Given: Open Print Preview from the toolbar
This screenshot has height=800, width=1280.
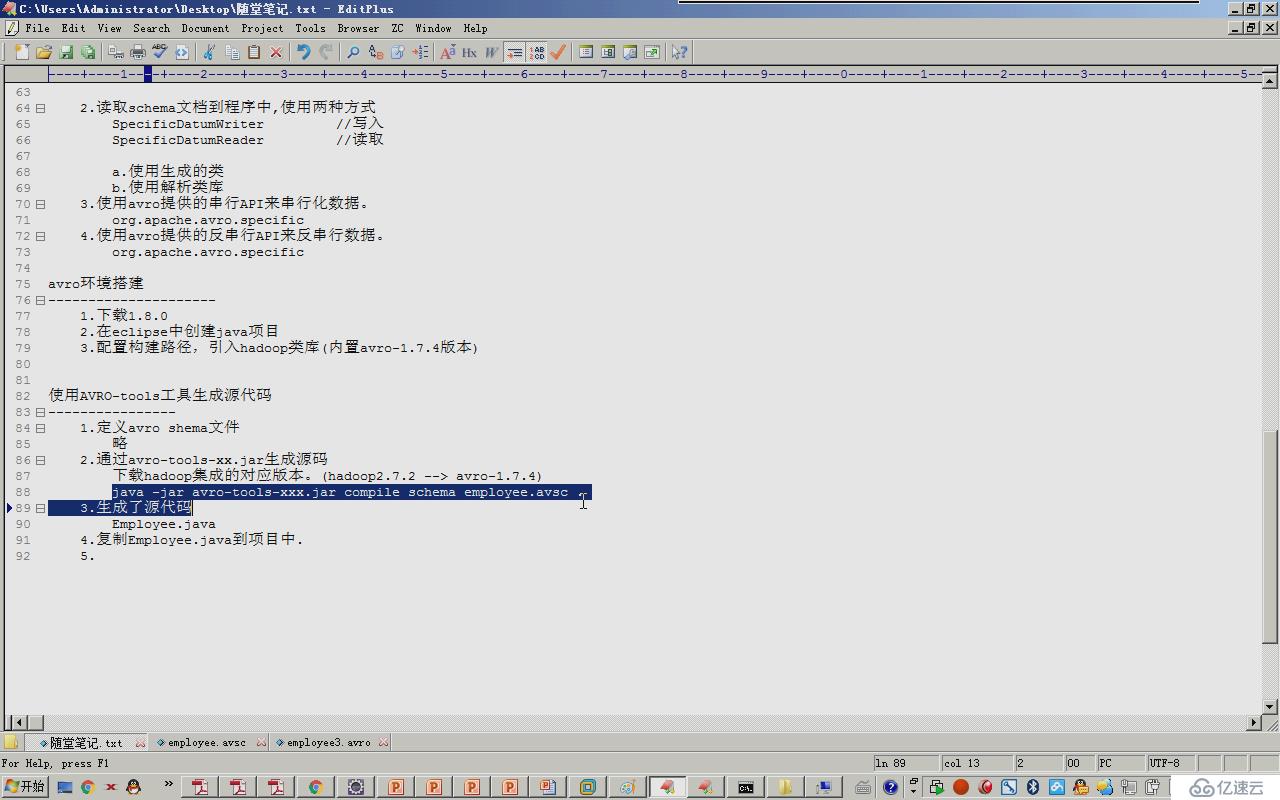Looking at the screenshot, I should coord(116,52).
